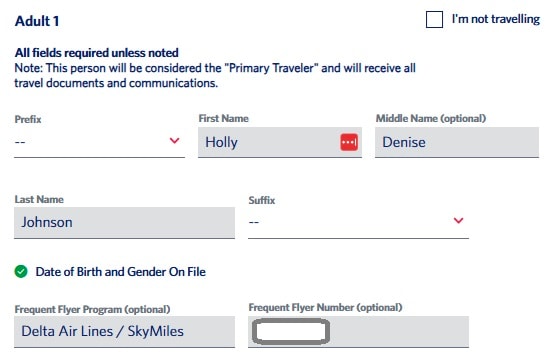Screen dimensions: 552x362
Task: Click the Date of Birth and Gender On File text
Action: coord(121,272)
